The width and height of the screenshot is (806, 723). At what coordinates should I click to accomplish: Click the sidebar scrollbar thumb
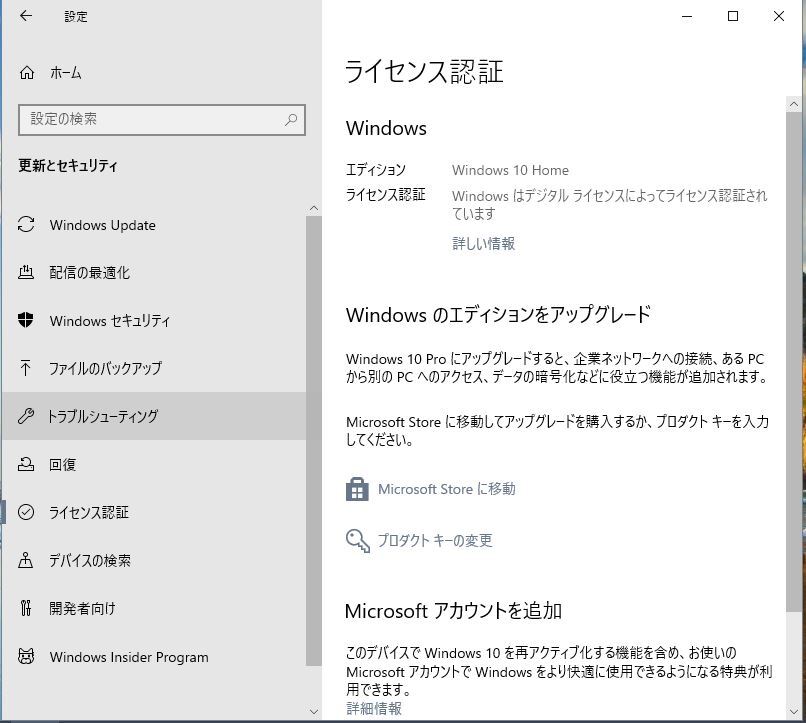(x=314, y=441)
